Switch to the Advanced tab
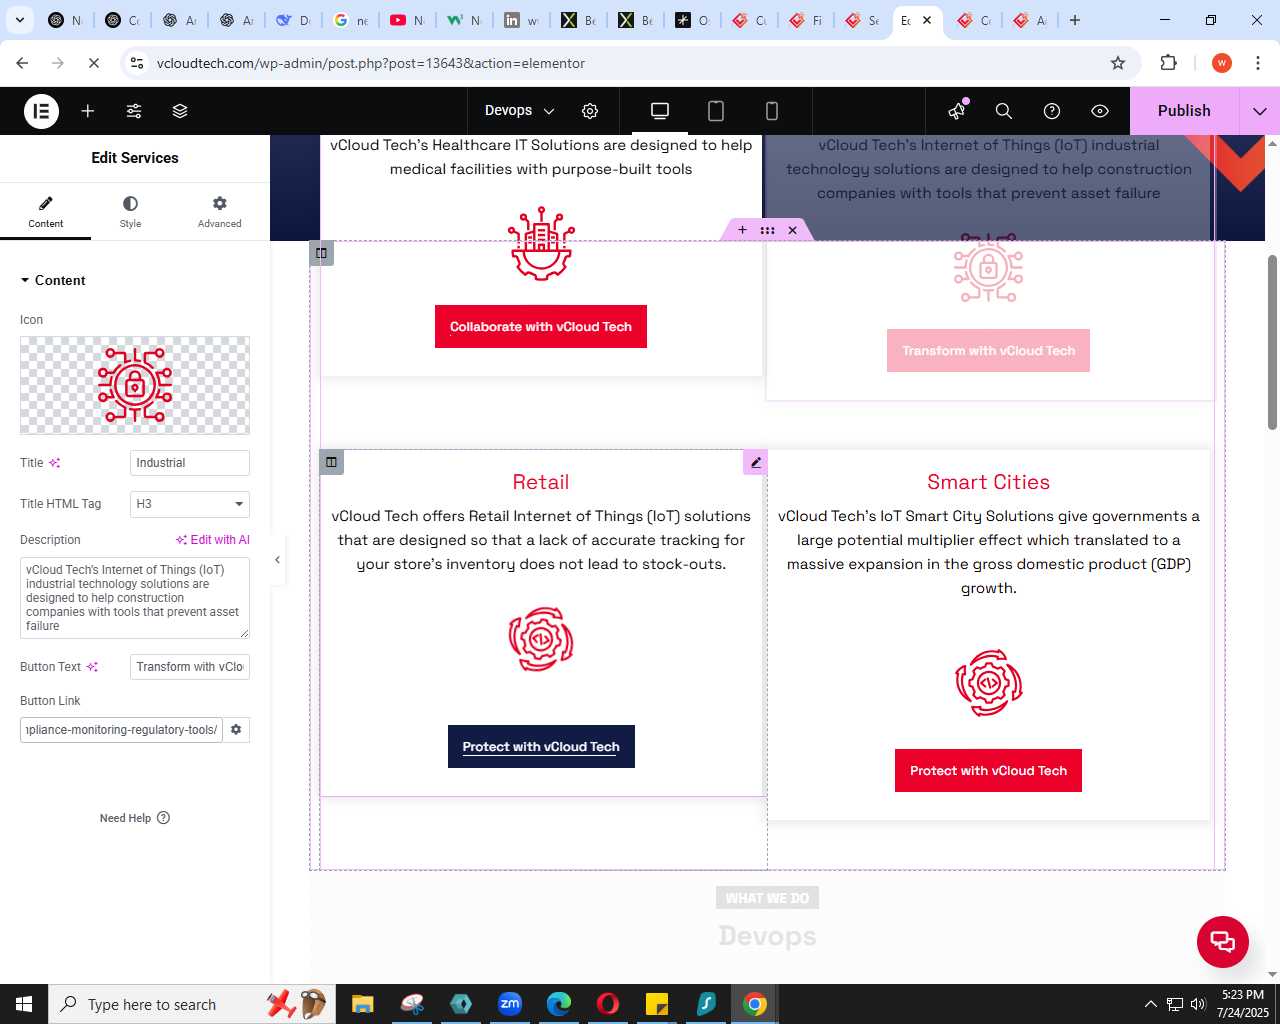1280x1024 pixels. click(x=219, y=212)
